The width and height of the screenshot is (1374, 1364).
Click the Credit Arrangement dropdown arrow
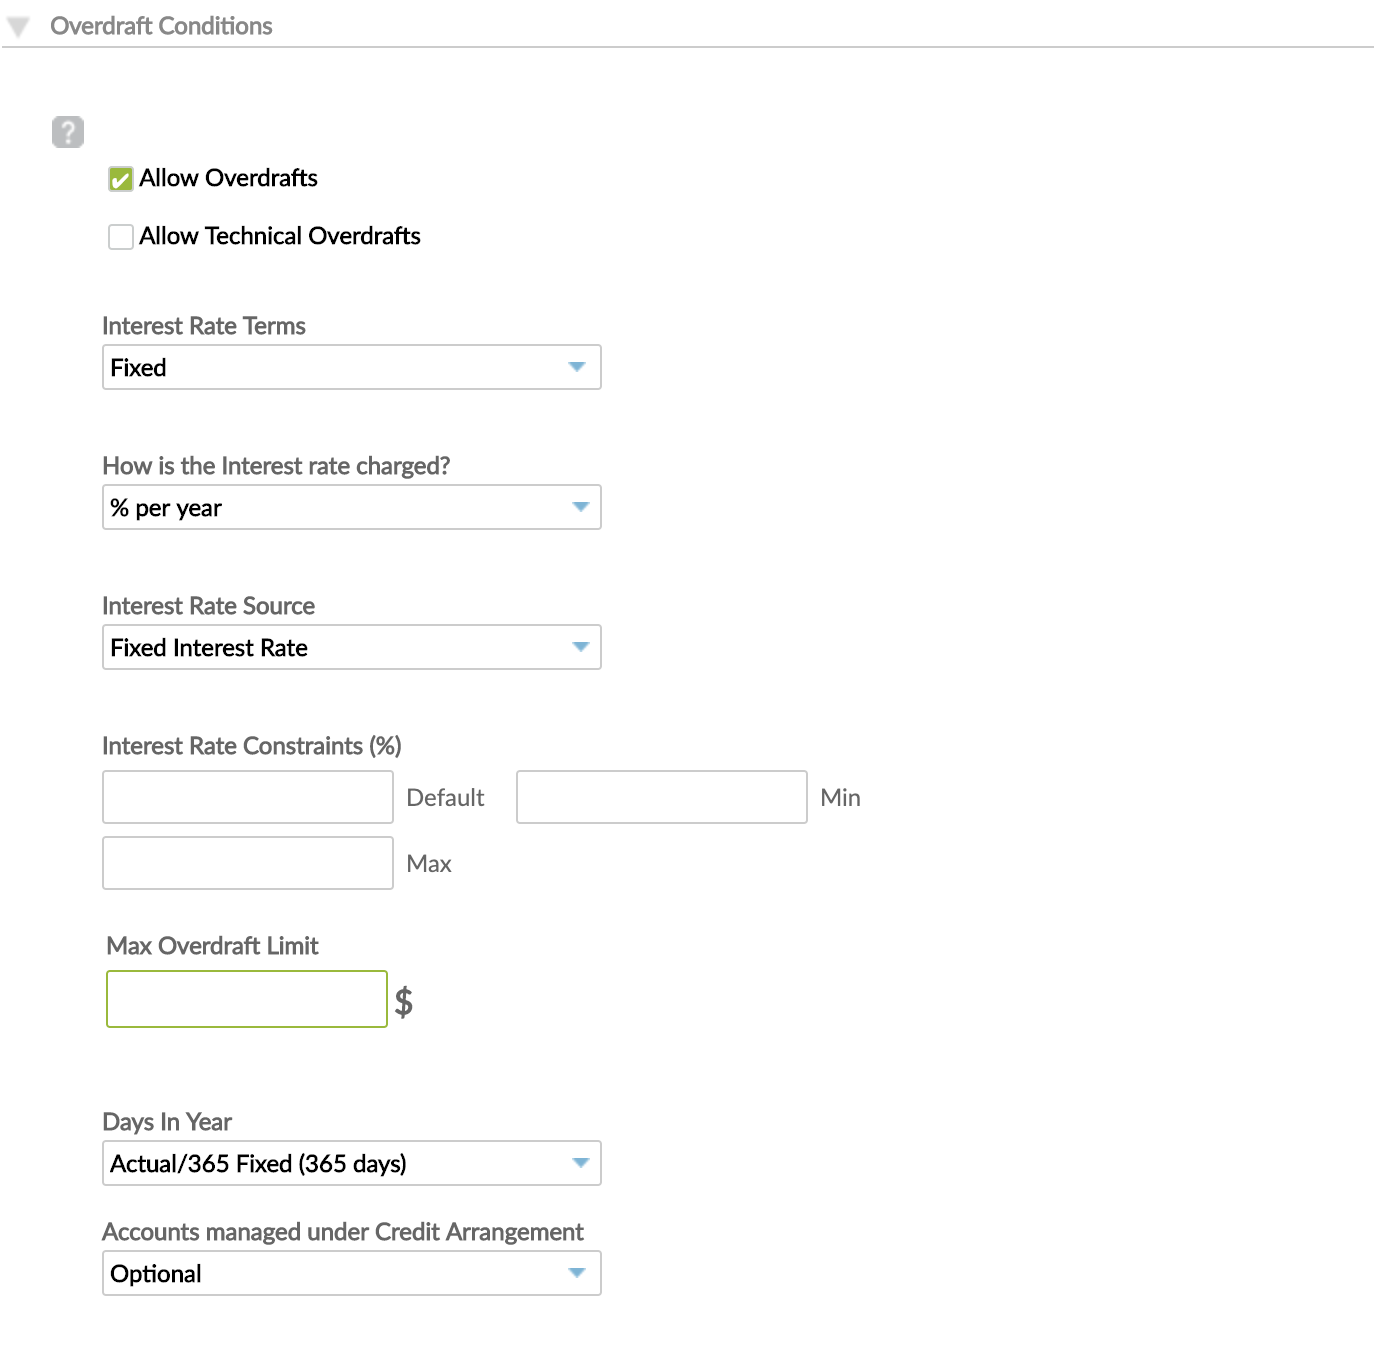click(x=579, y=1273)
